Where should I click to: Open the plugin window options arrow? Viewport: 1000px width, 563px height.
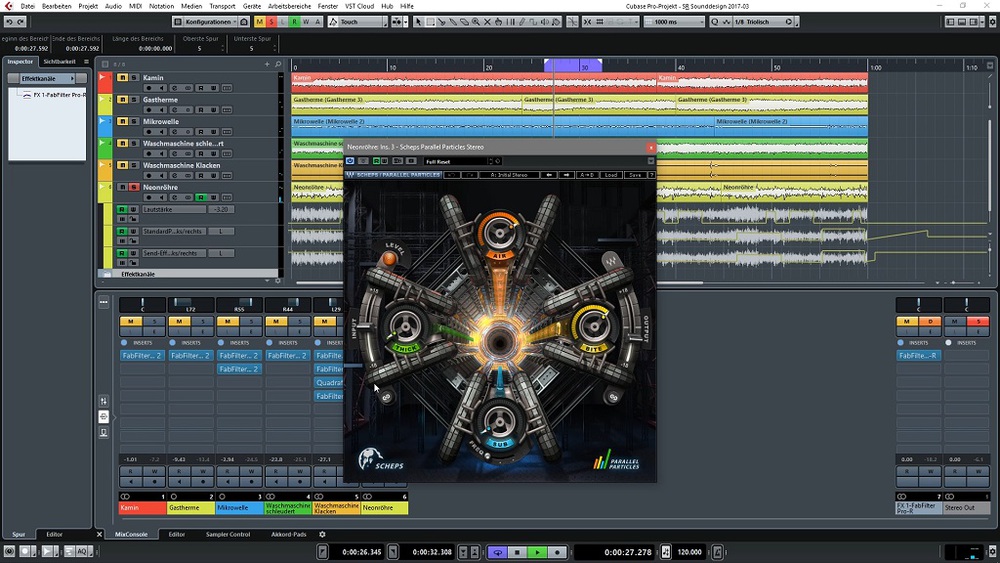[x=651, y=161]
